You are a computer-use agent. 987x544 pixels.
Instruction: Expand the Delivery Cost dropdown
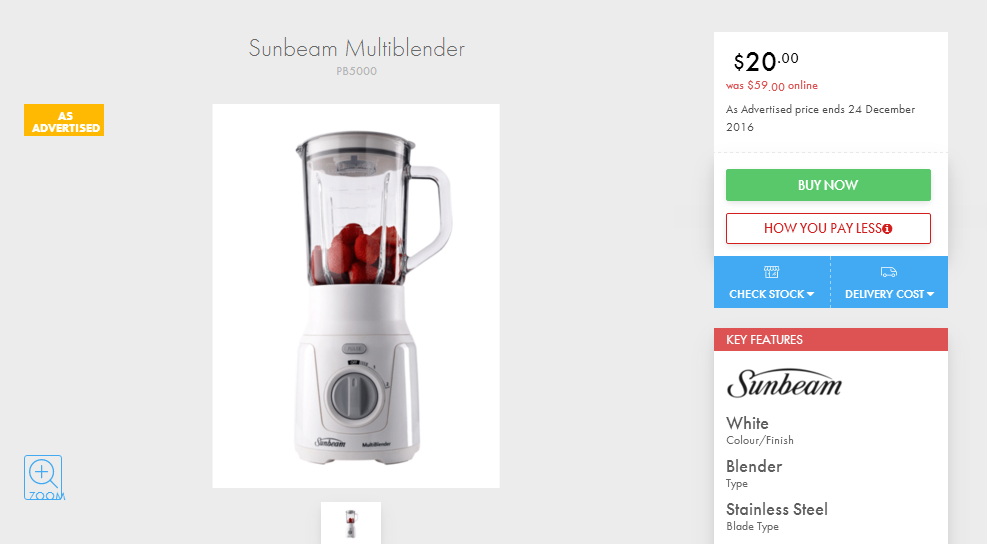pyautogui.click(x=889, y=282)
